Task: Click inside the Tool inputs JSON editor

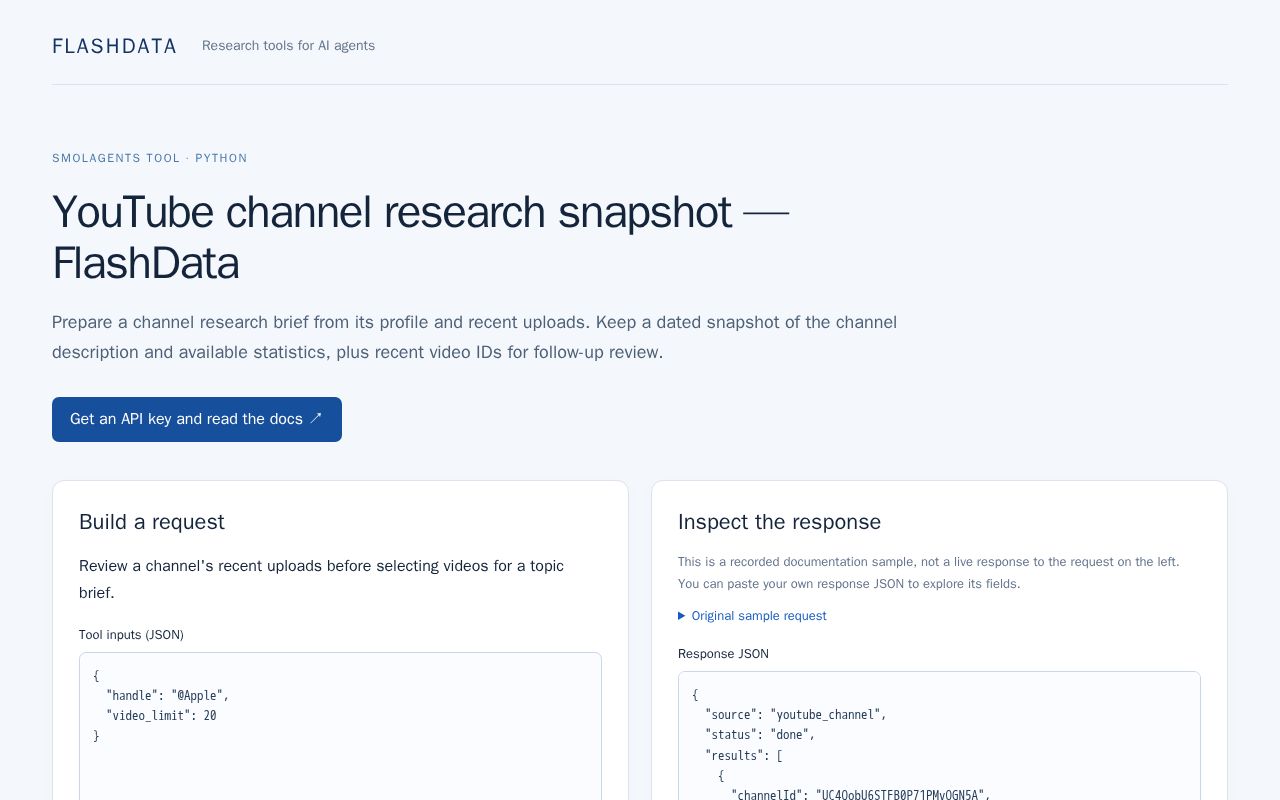Action: 340,726
